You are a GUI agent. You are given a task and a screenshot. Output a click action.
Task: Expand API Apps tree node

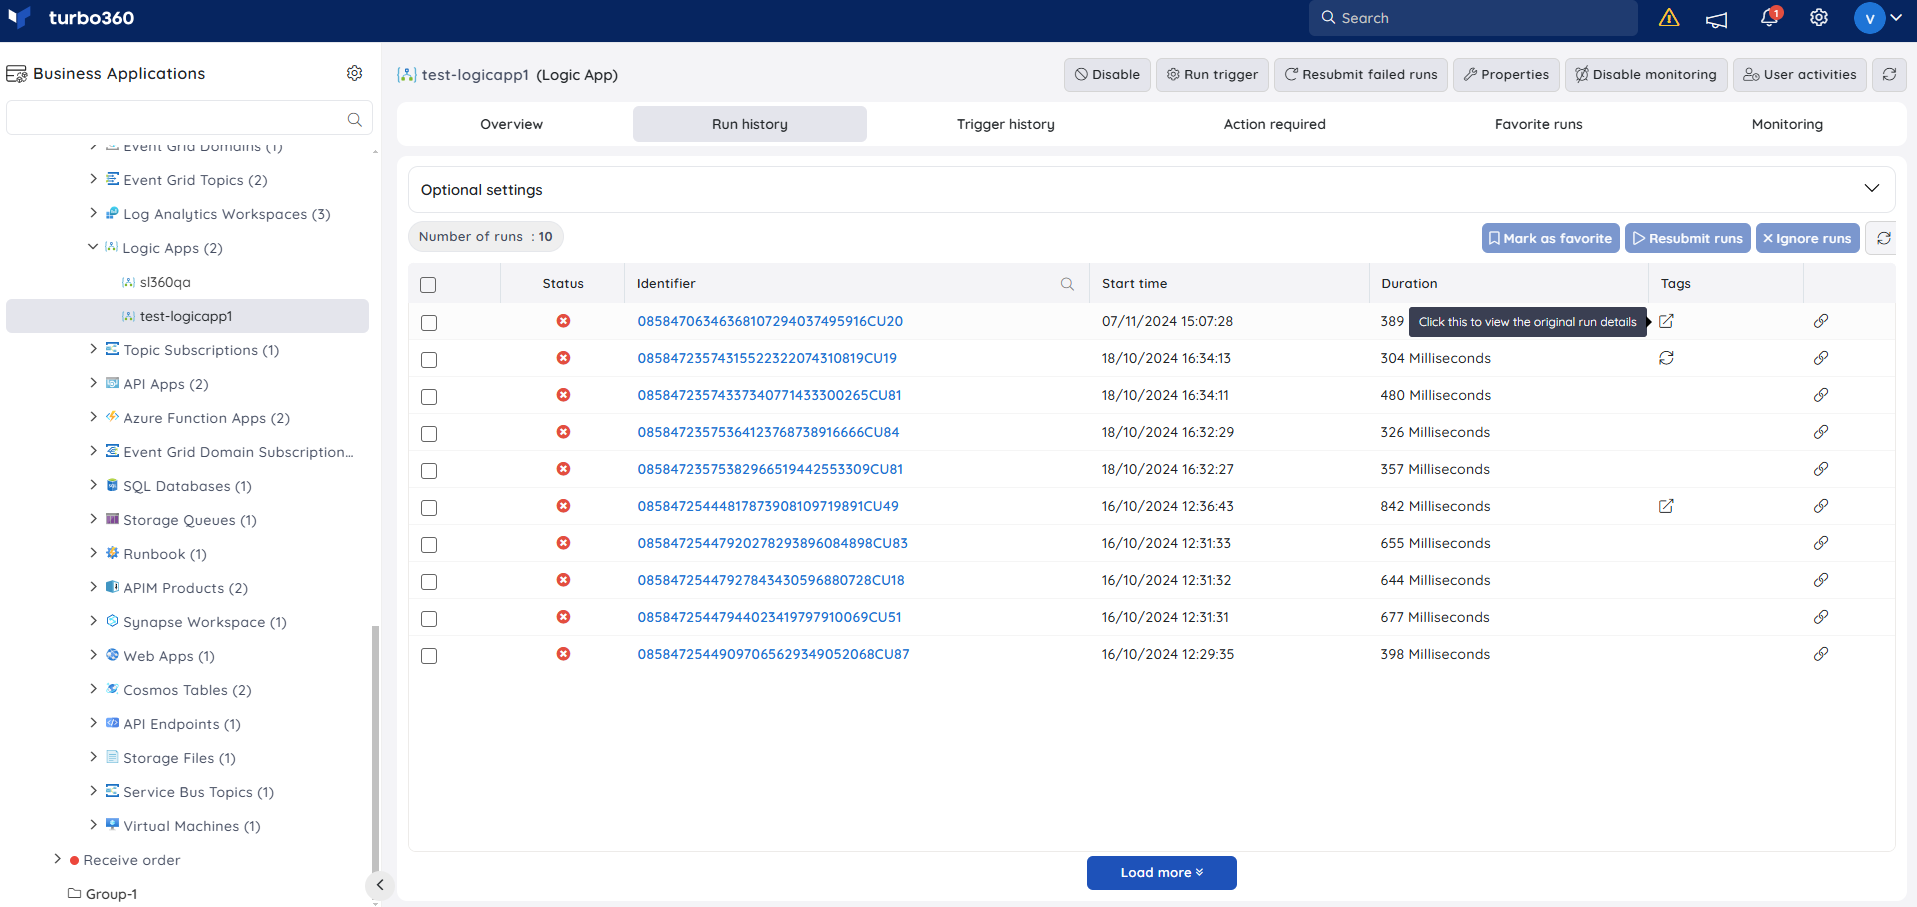click(x=93, y=383)
